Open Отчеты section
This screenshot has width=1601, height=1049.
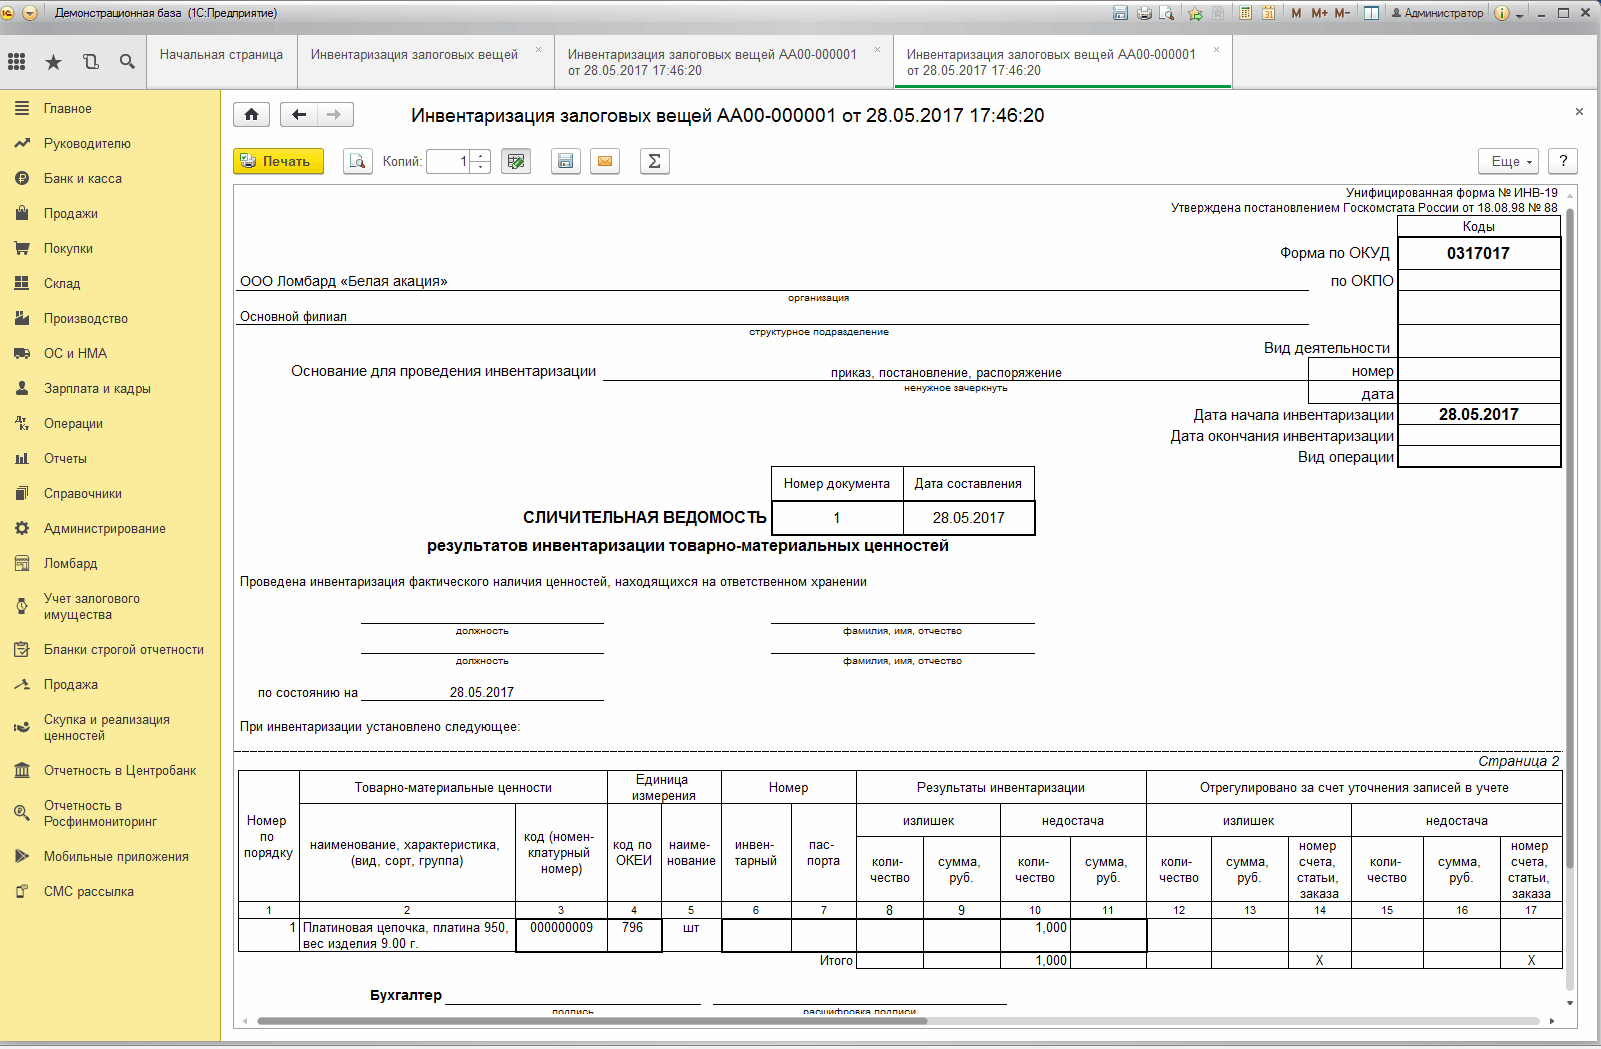[x=110, y=458]
